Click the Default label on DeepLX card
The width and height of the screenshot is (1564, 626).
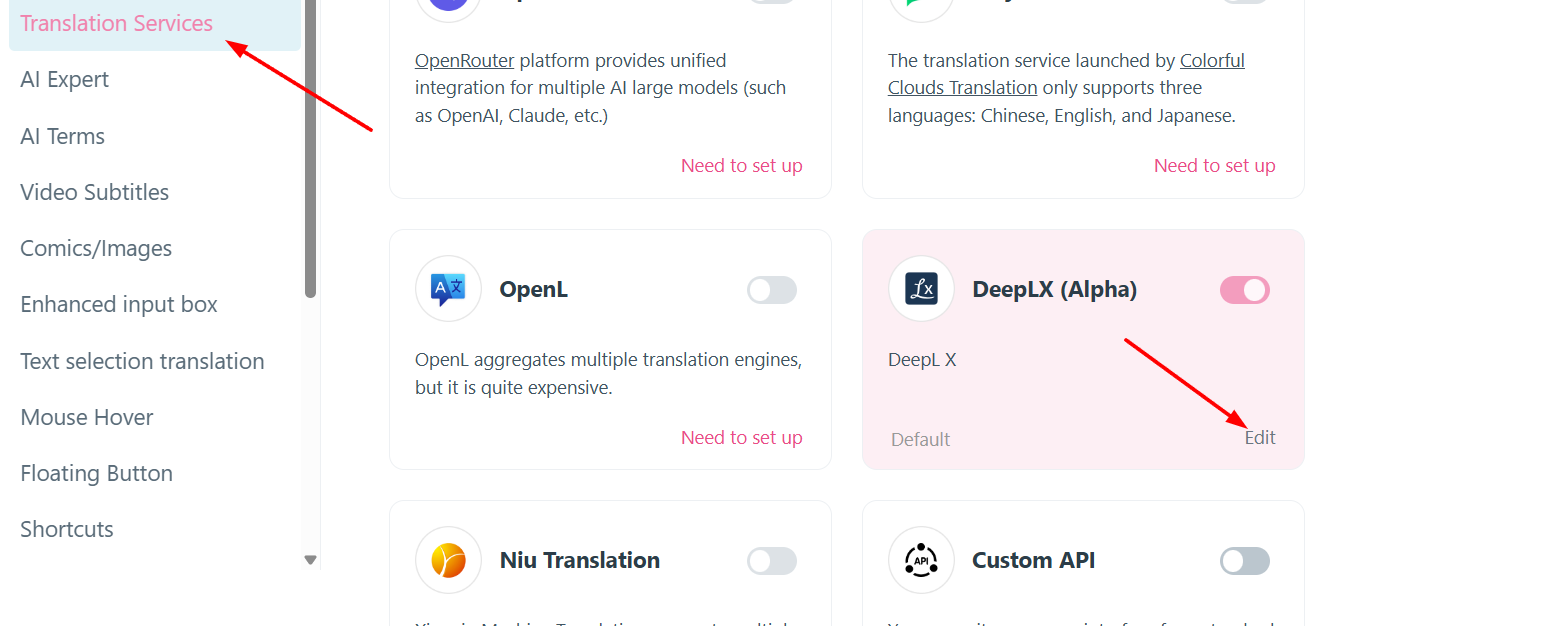[x=921, y=440]
